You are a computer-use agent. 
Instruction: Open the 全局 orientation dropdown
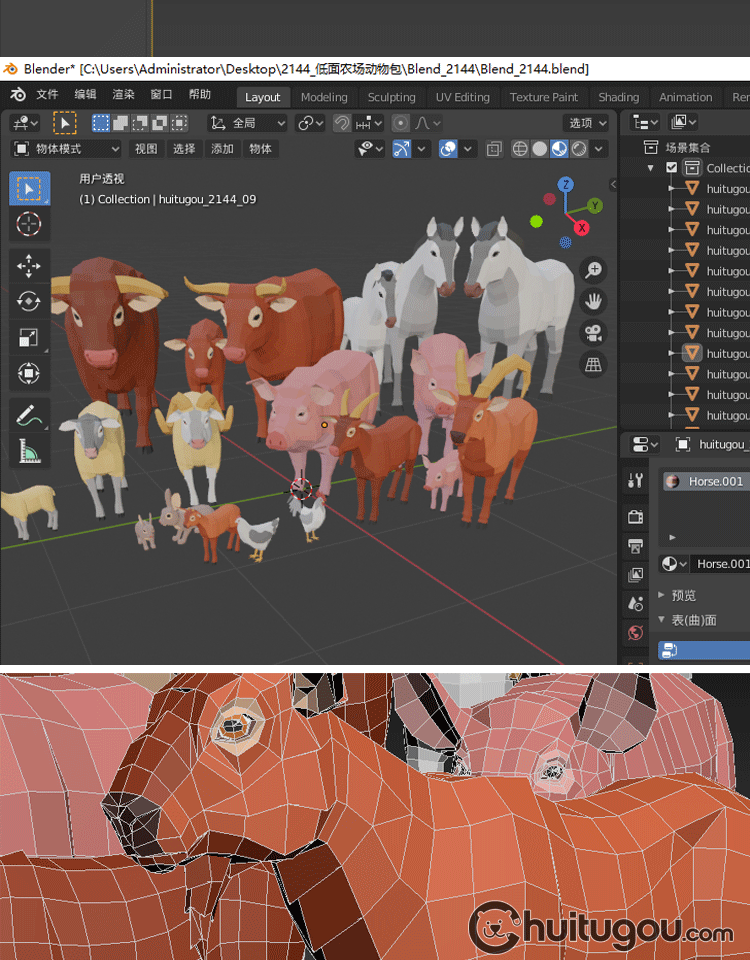coord(248,123)
